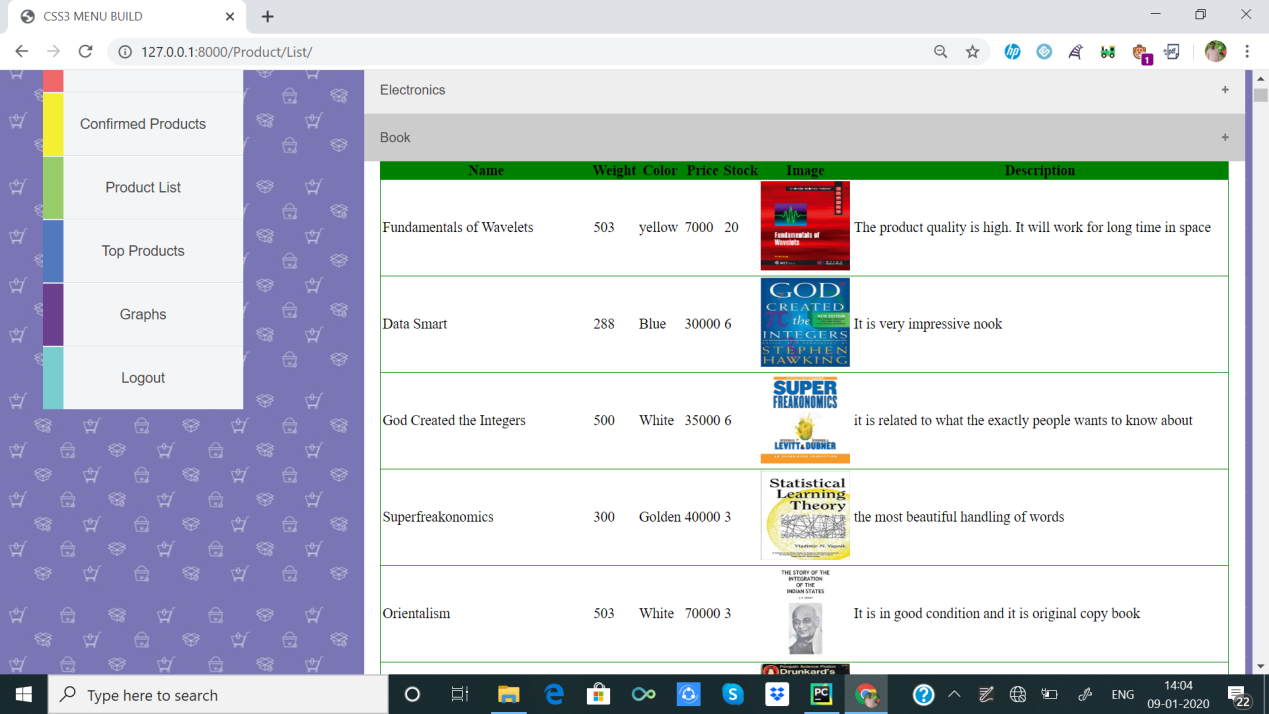Click the Weight column header
Viewport: 1269px width, 714px height.
pyautogui.click(x=614, y=171)
